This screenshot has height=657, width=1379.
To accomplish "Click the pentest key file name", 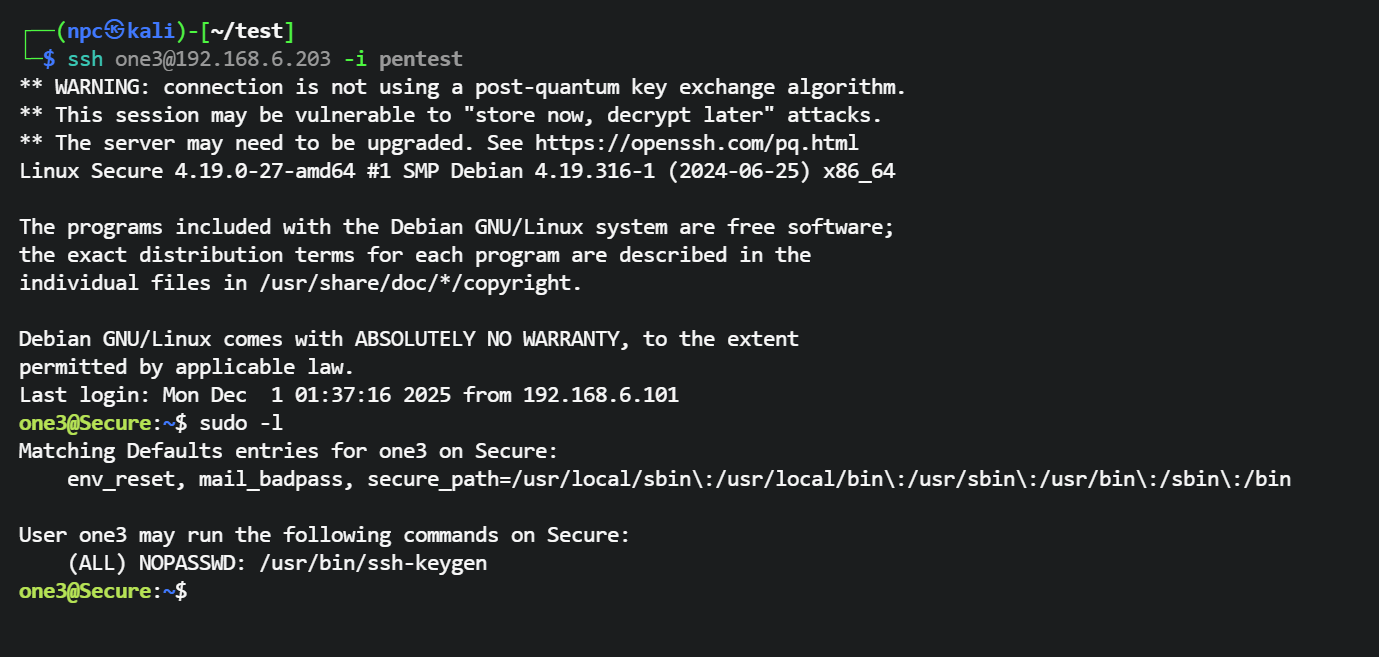I will coord(421,59).
